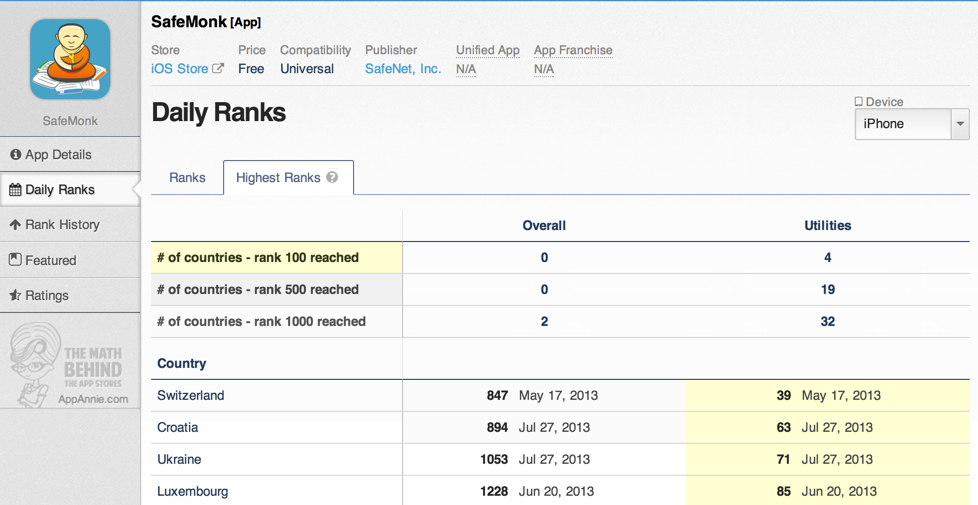The width and height of the screenshot is (978, 505).
Task: Click the help question mark on Highest Ranks
Action: click(332, 177)
